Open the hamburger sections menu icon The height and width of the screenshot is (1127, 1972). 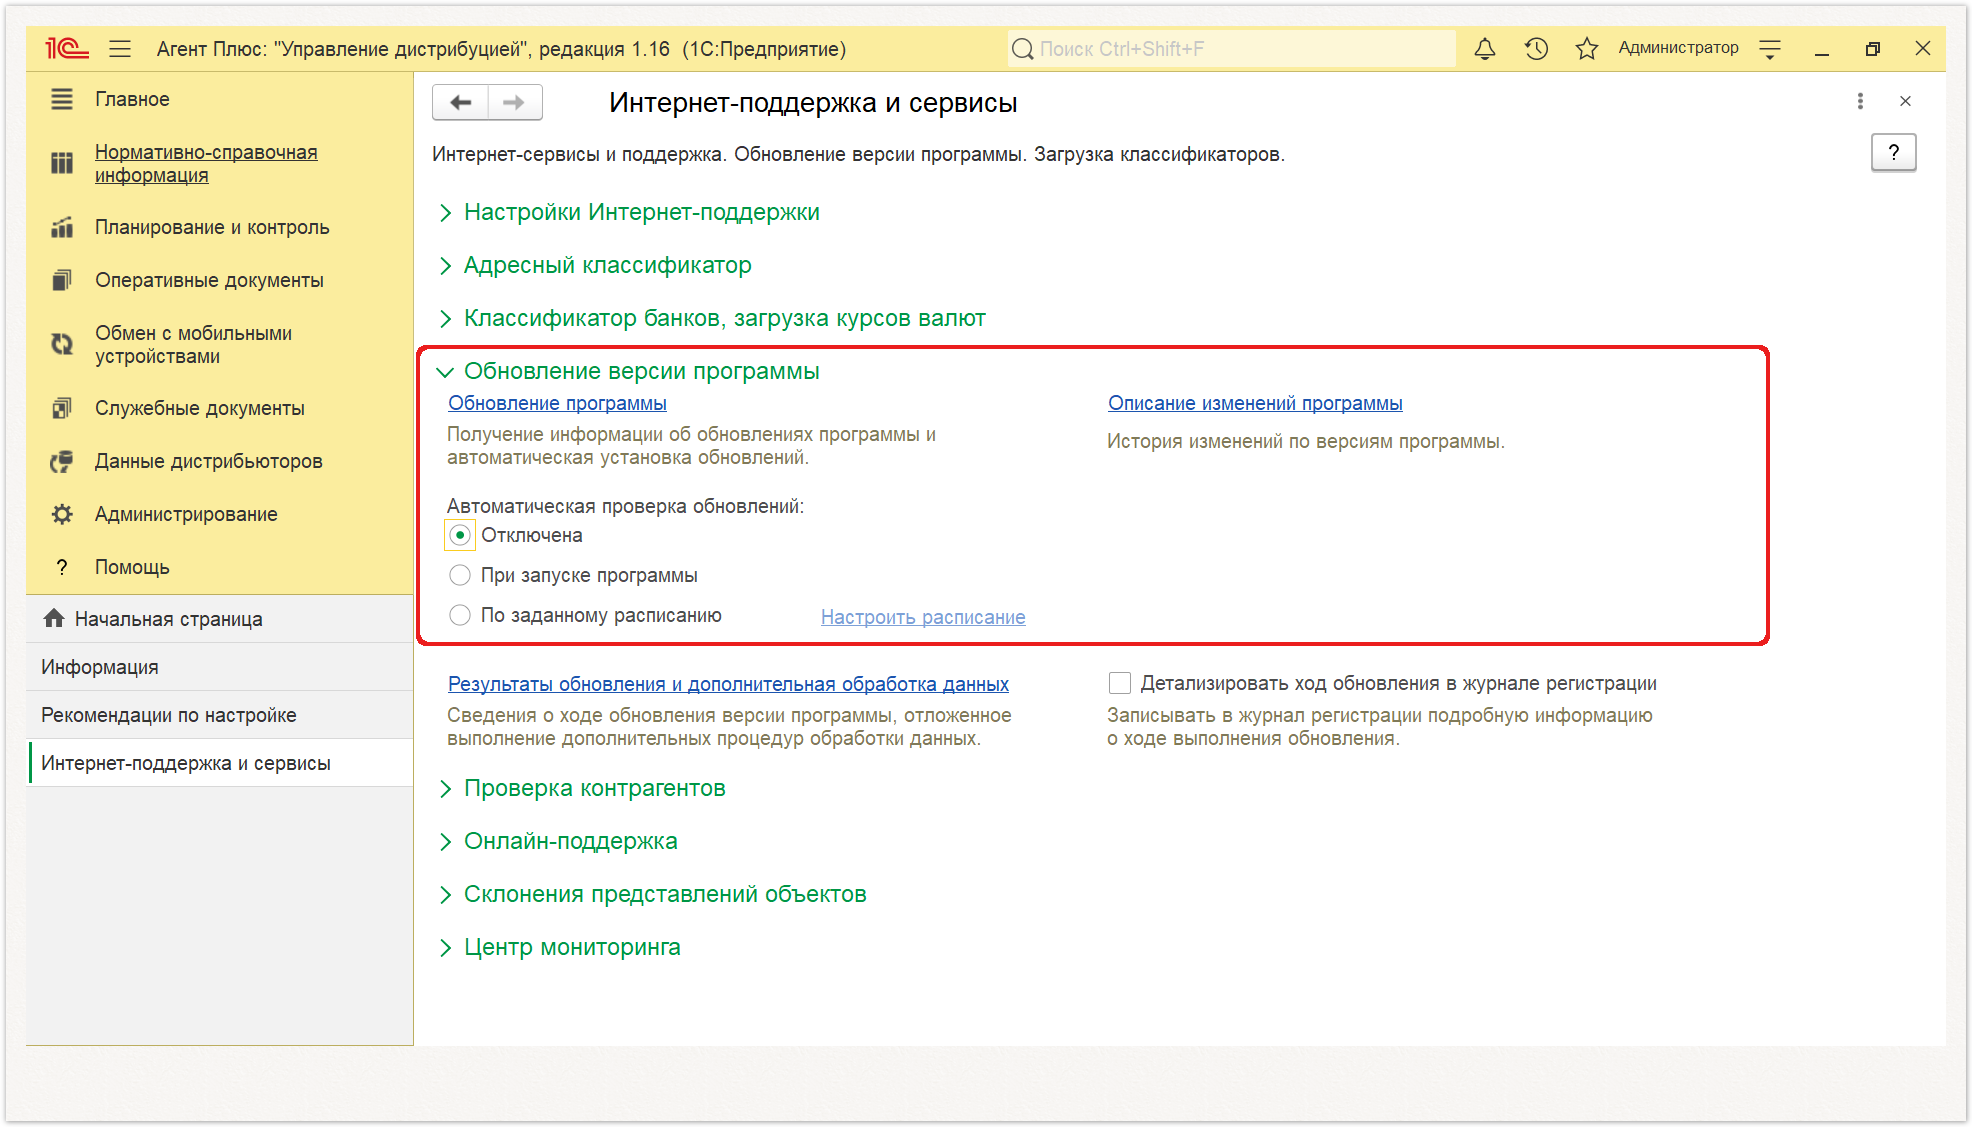tap(120, 49)
